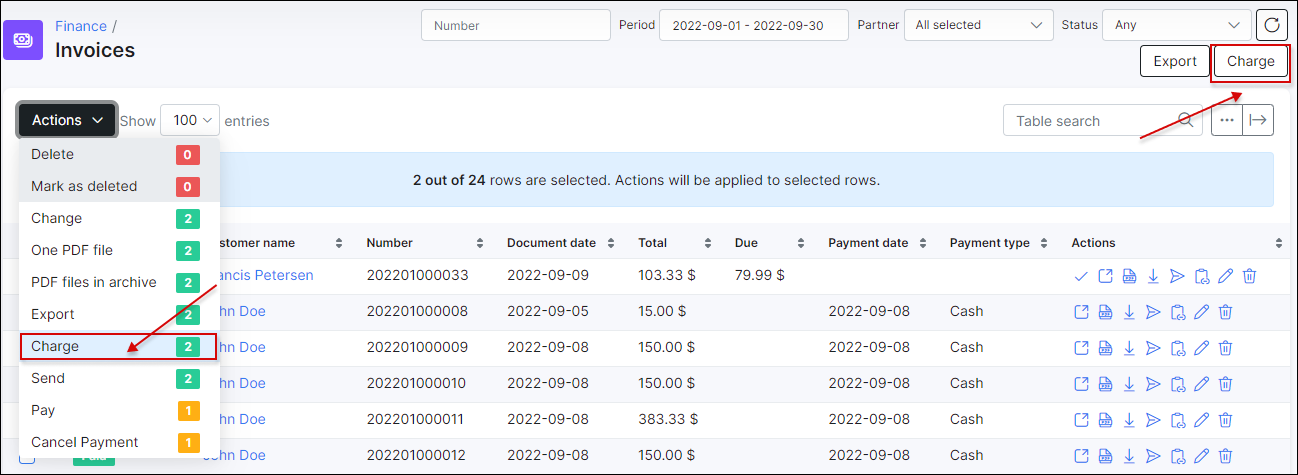Click the Finance module icon
The height and width of the screenshot is (475, 1298).
22,38
